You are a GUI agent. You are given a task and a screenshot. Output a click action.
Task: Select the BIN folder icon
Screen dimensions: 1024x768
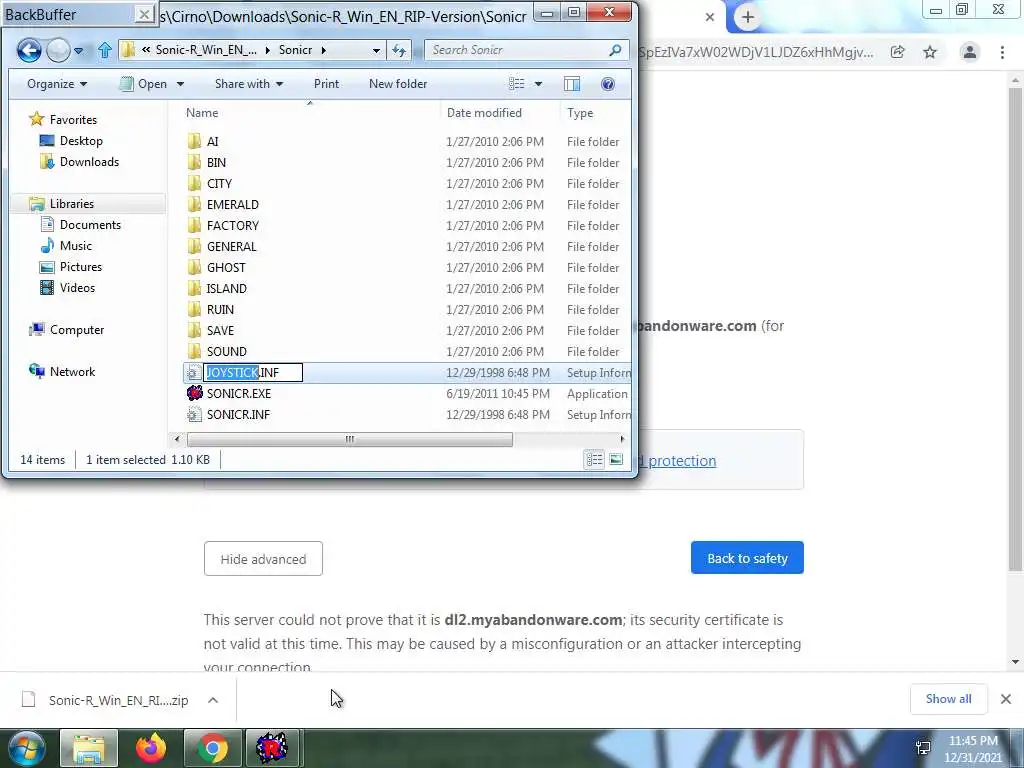point(195,162)
